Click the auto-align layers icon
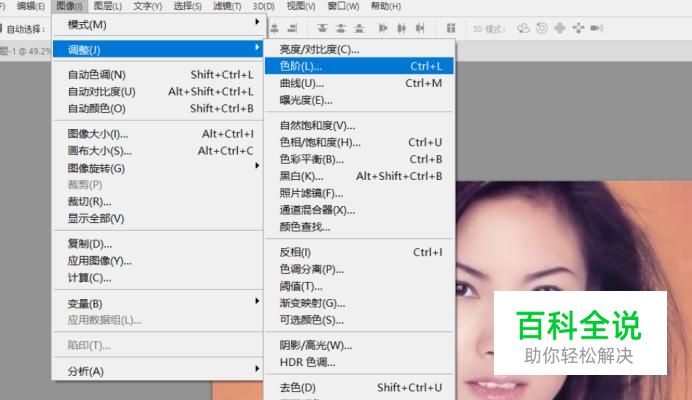This screenshot has width=692, height=400. (x=451, y=28)
